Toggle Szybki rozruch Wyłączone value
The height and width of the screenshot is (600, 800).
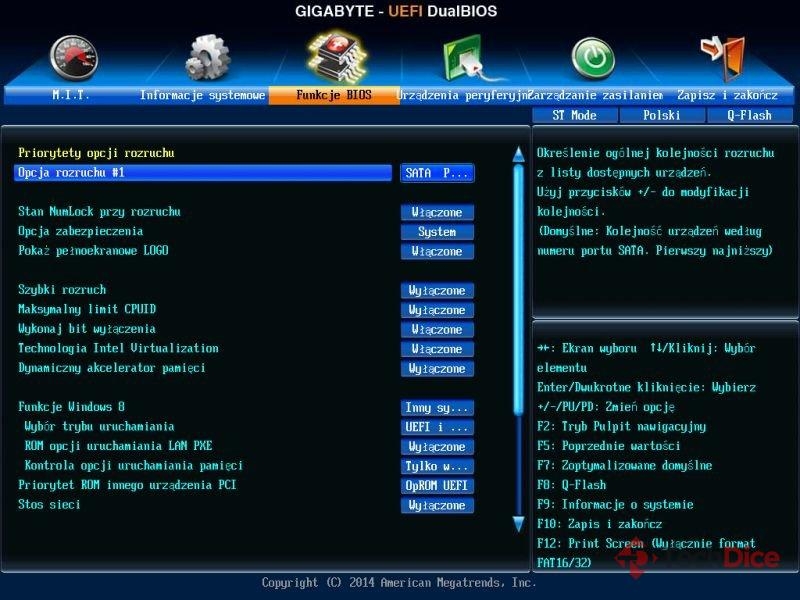click(437, 290)
